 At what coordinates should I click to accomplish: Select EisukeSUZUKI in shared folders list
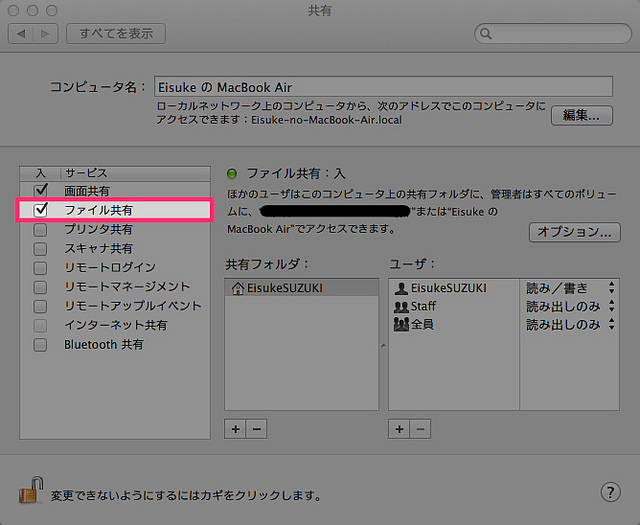click(x=302, y=288)
